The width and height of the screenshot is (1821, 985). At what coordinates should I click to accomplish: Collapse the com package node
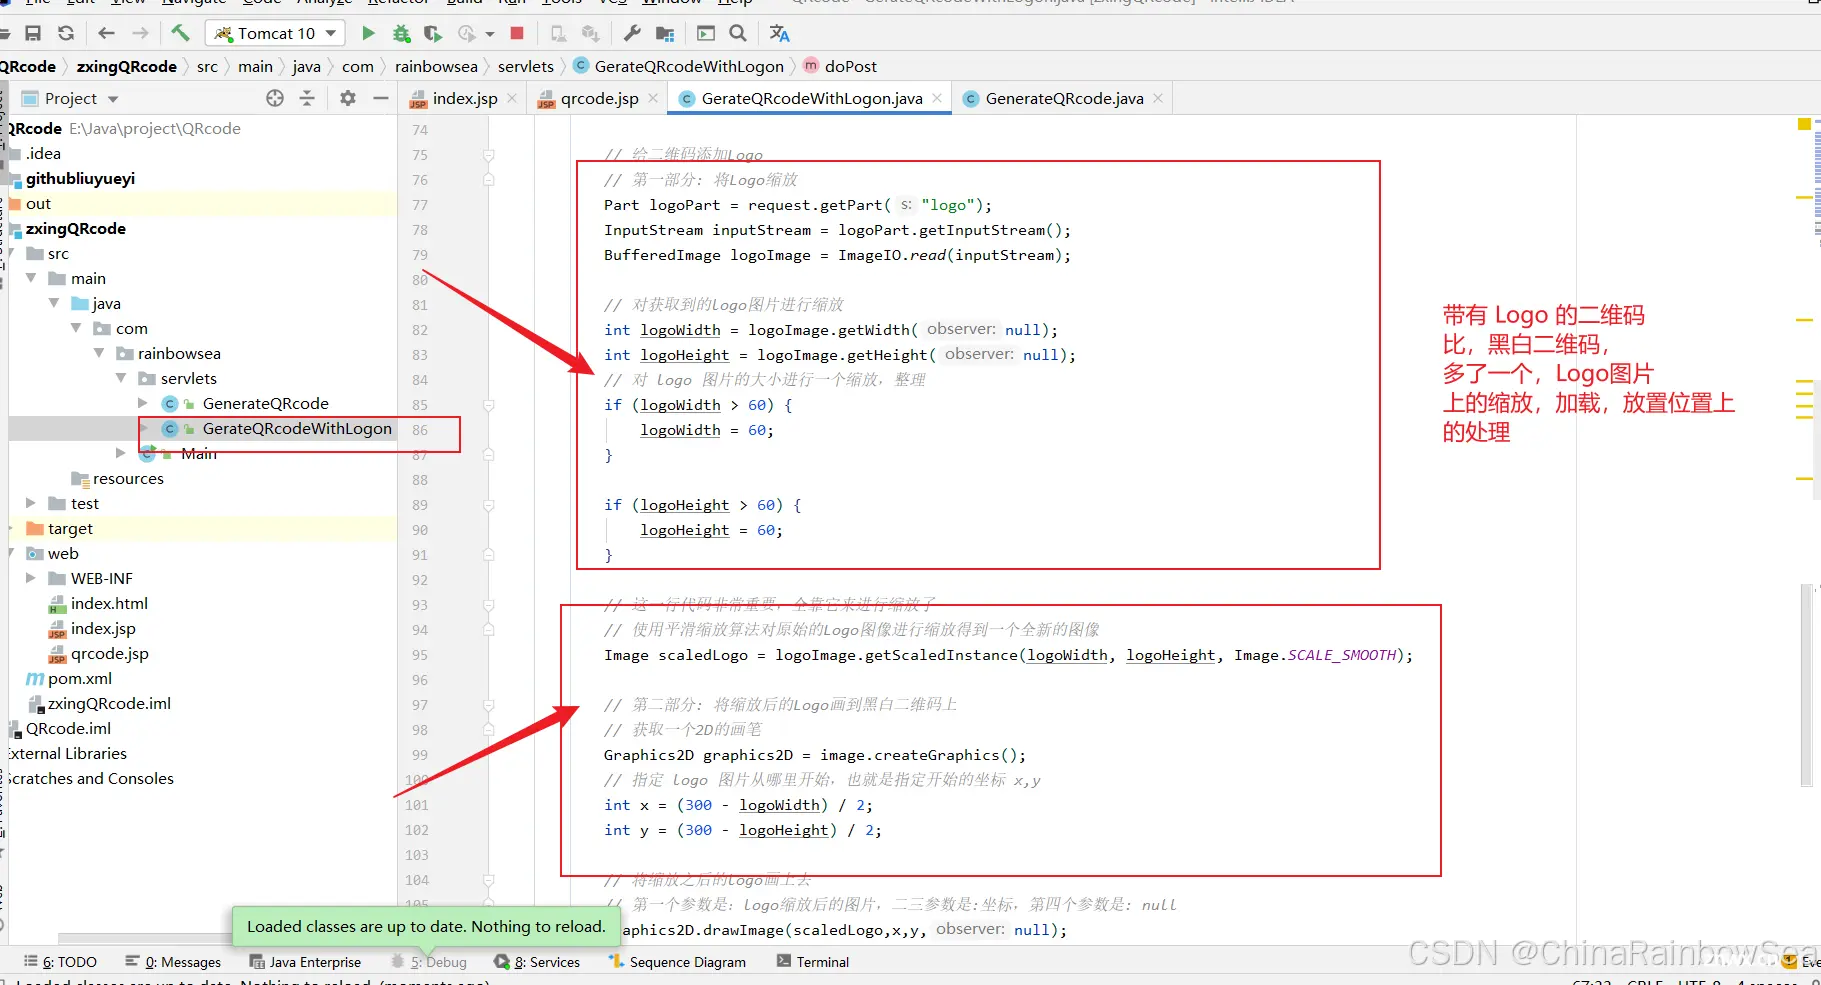coord(76,328)
